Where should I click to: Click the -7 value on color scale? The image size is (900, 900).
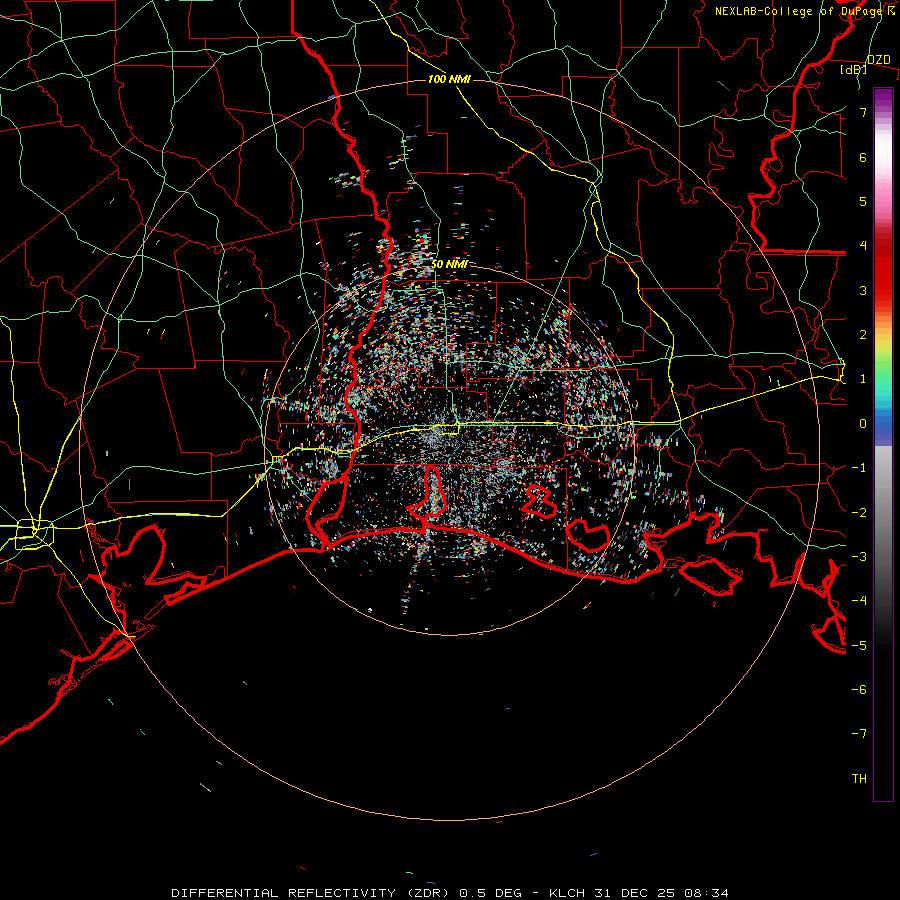click(x=859, y=734)
